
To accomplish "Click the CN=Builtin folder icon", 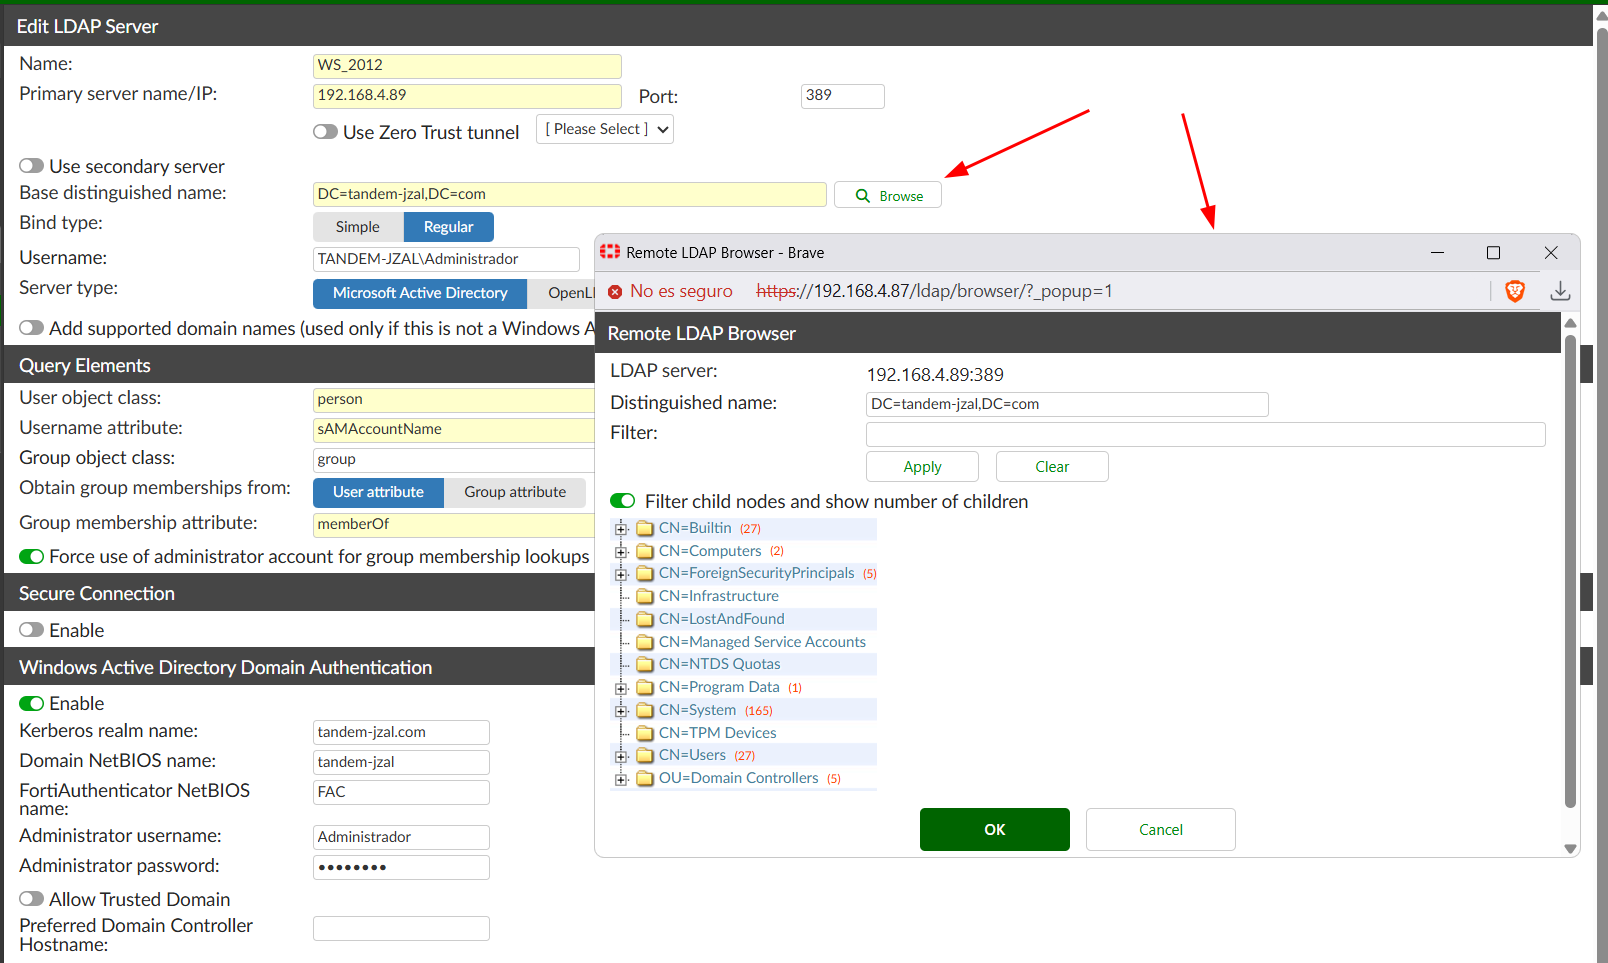I will pos(645,529).
